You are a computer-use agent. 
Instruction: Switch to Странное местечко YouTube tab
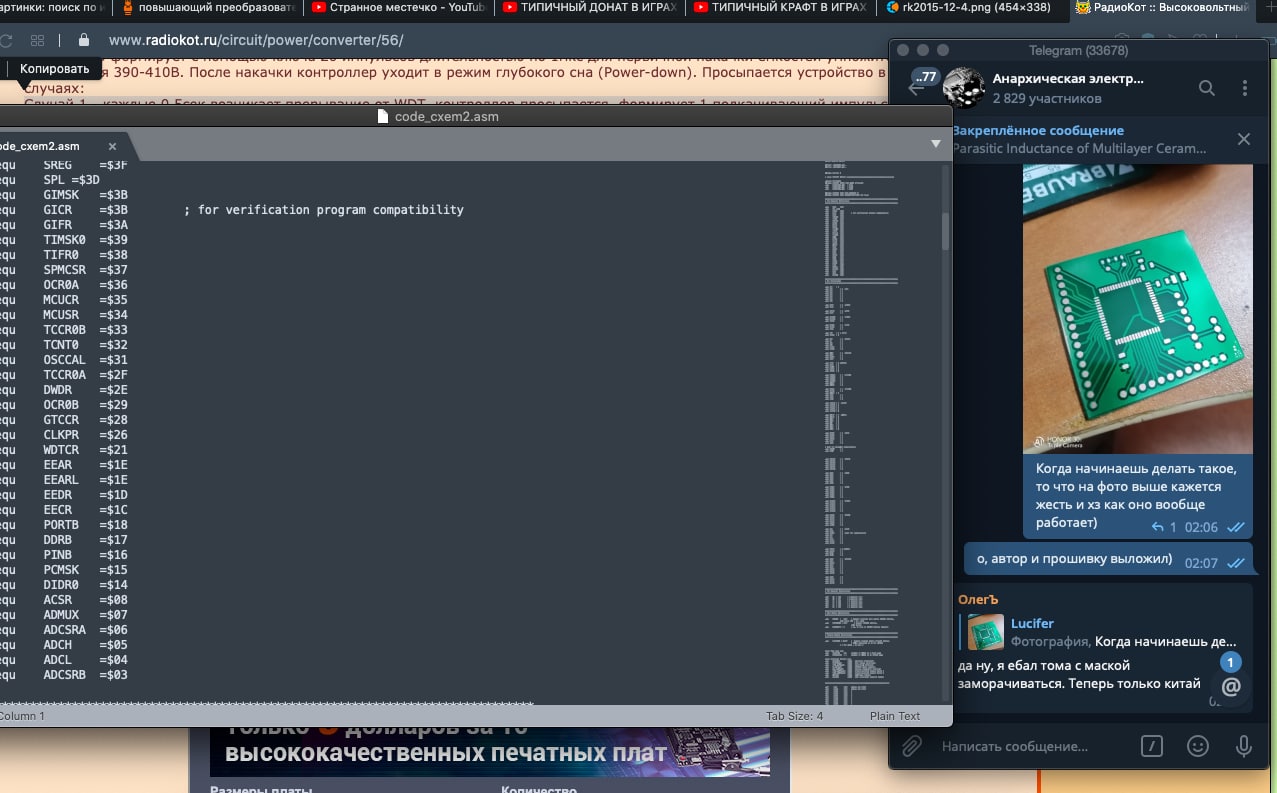(x=398, y=7)
